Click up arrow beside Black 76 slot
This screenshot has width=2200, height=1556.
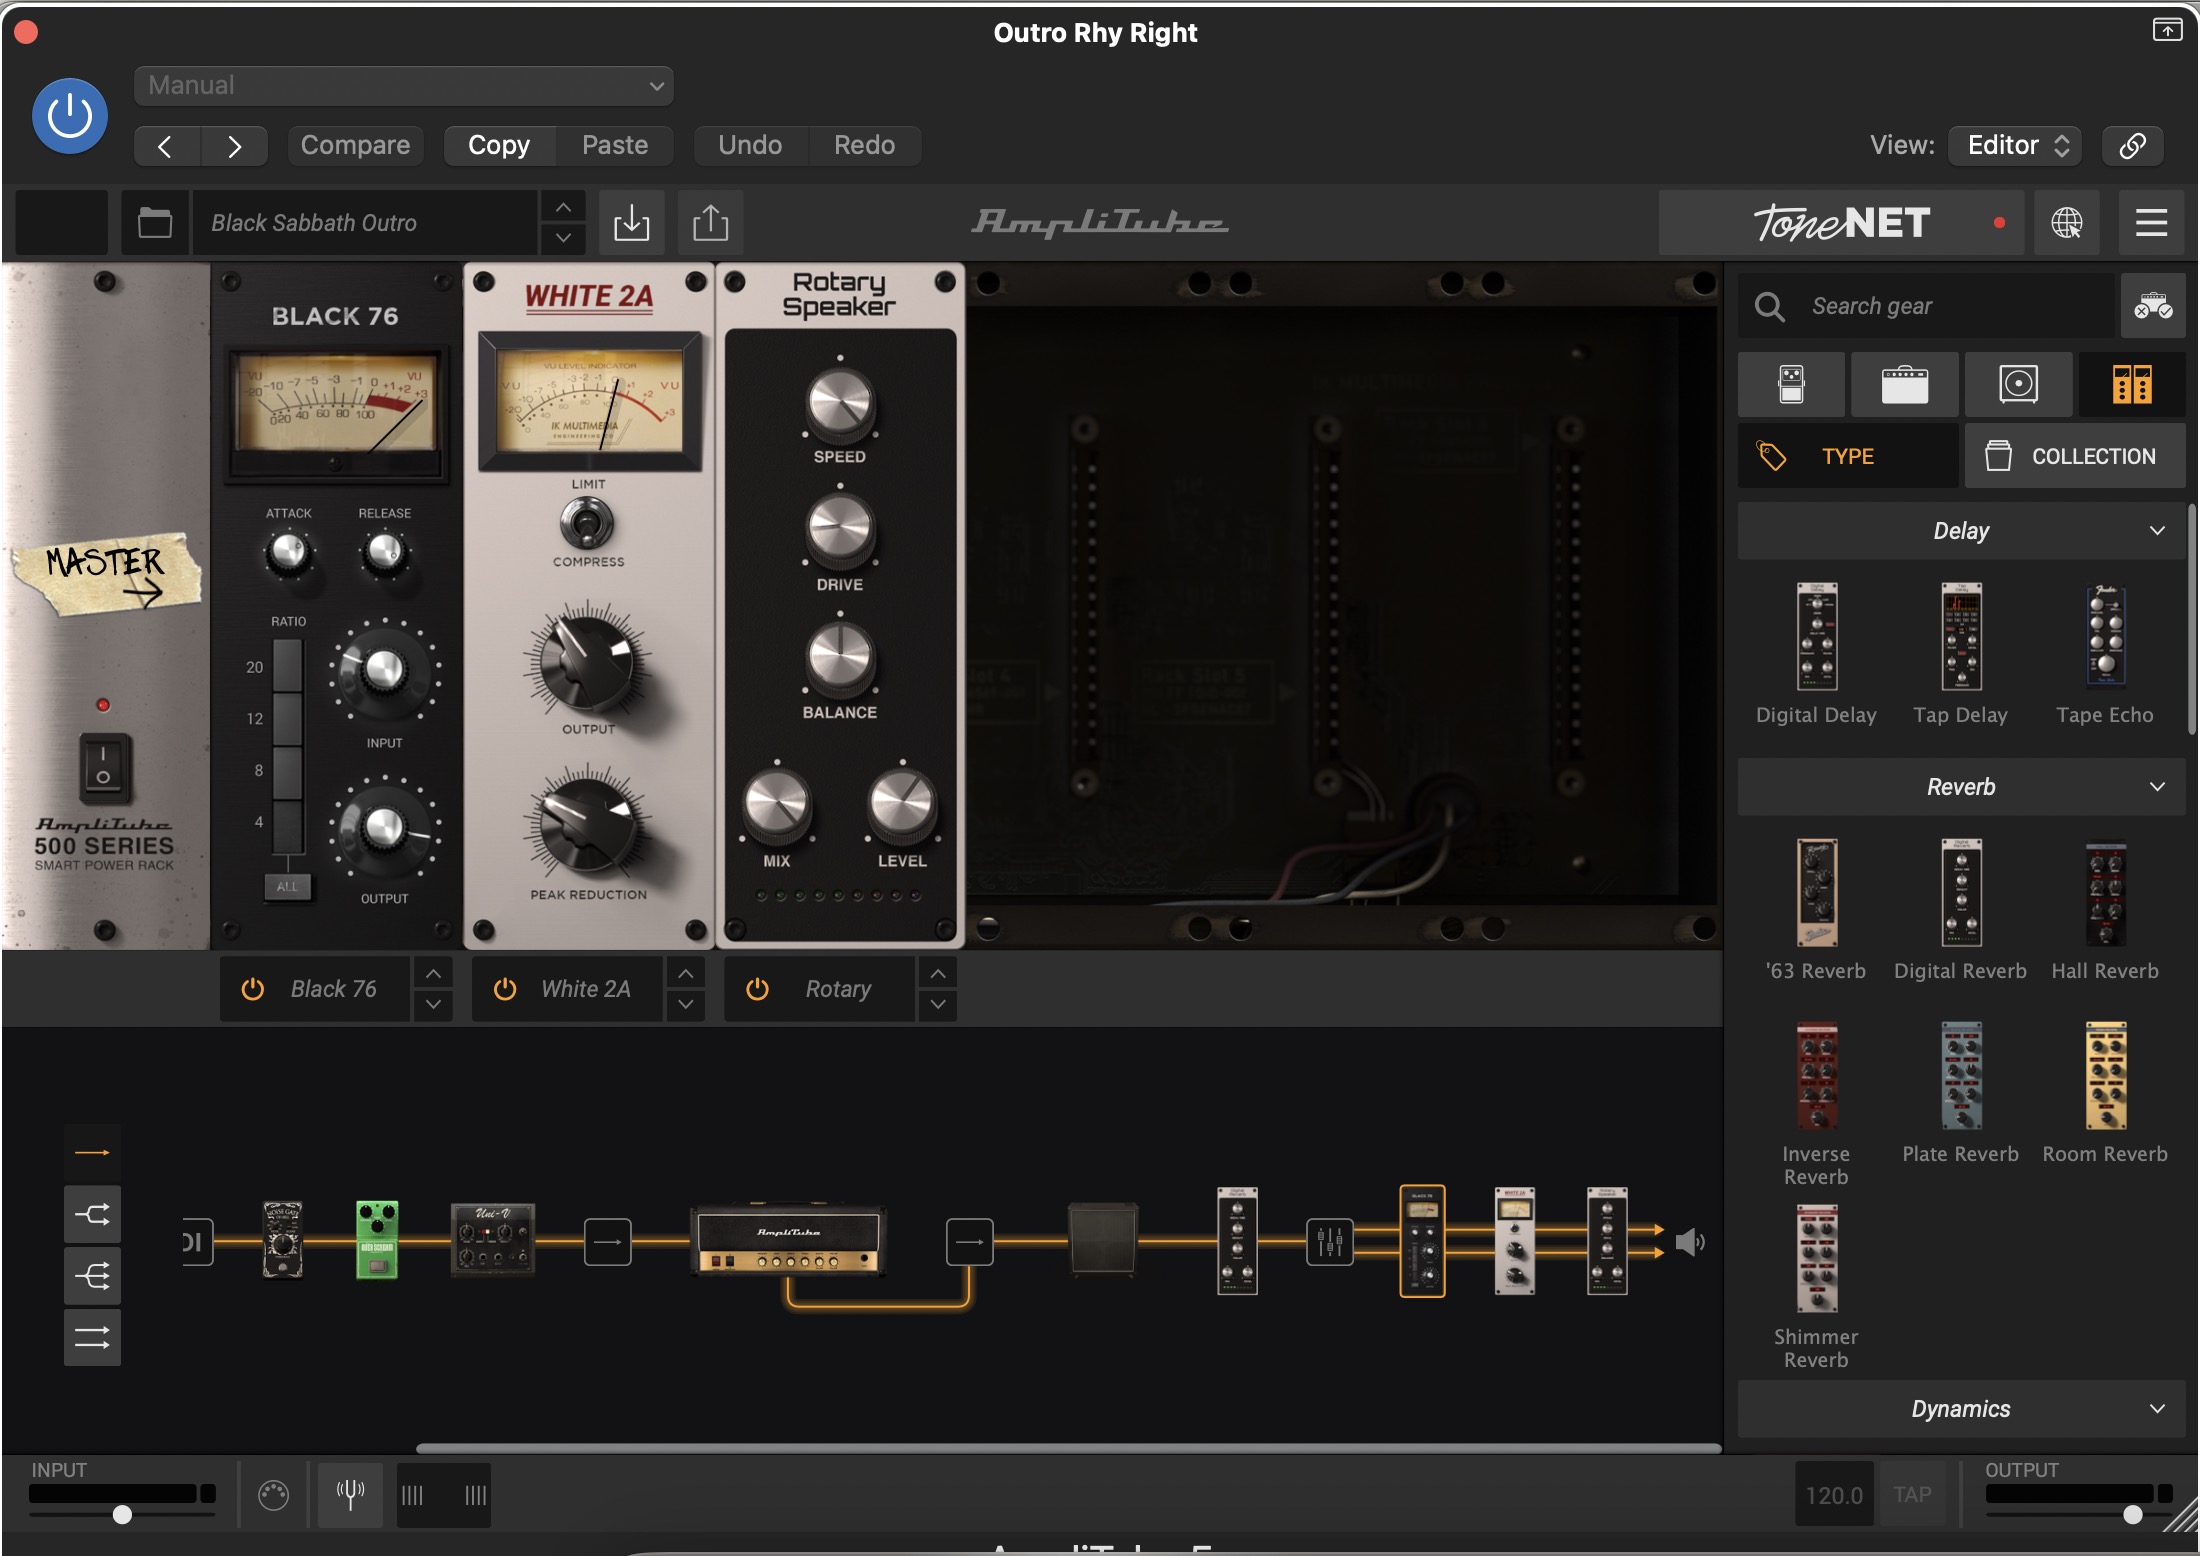[x=433, y=973]
